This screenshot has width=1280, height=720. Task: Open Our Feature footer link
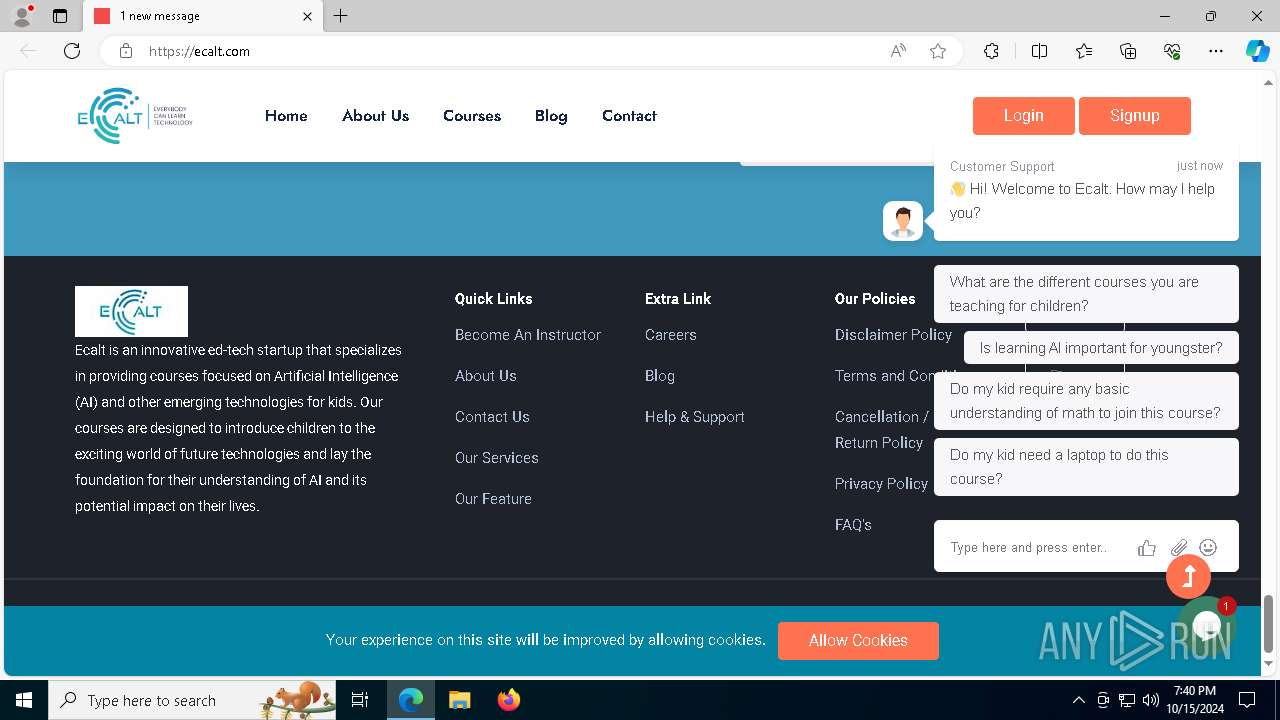point(493,499)
